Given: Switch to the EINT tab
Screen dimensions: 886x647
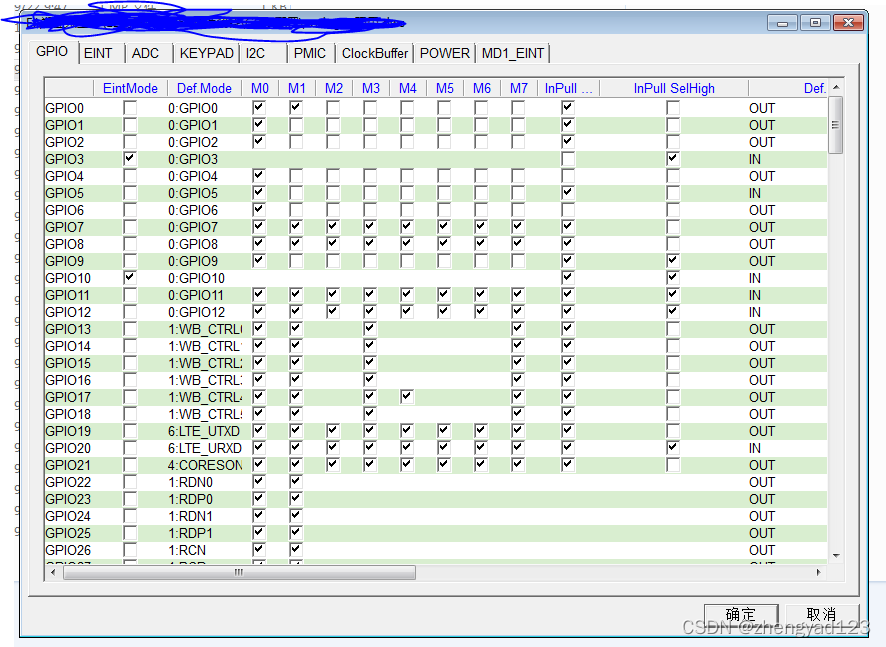Looking at the screenshot, I should tap(100, 53).
